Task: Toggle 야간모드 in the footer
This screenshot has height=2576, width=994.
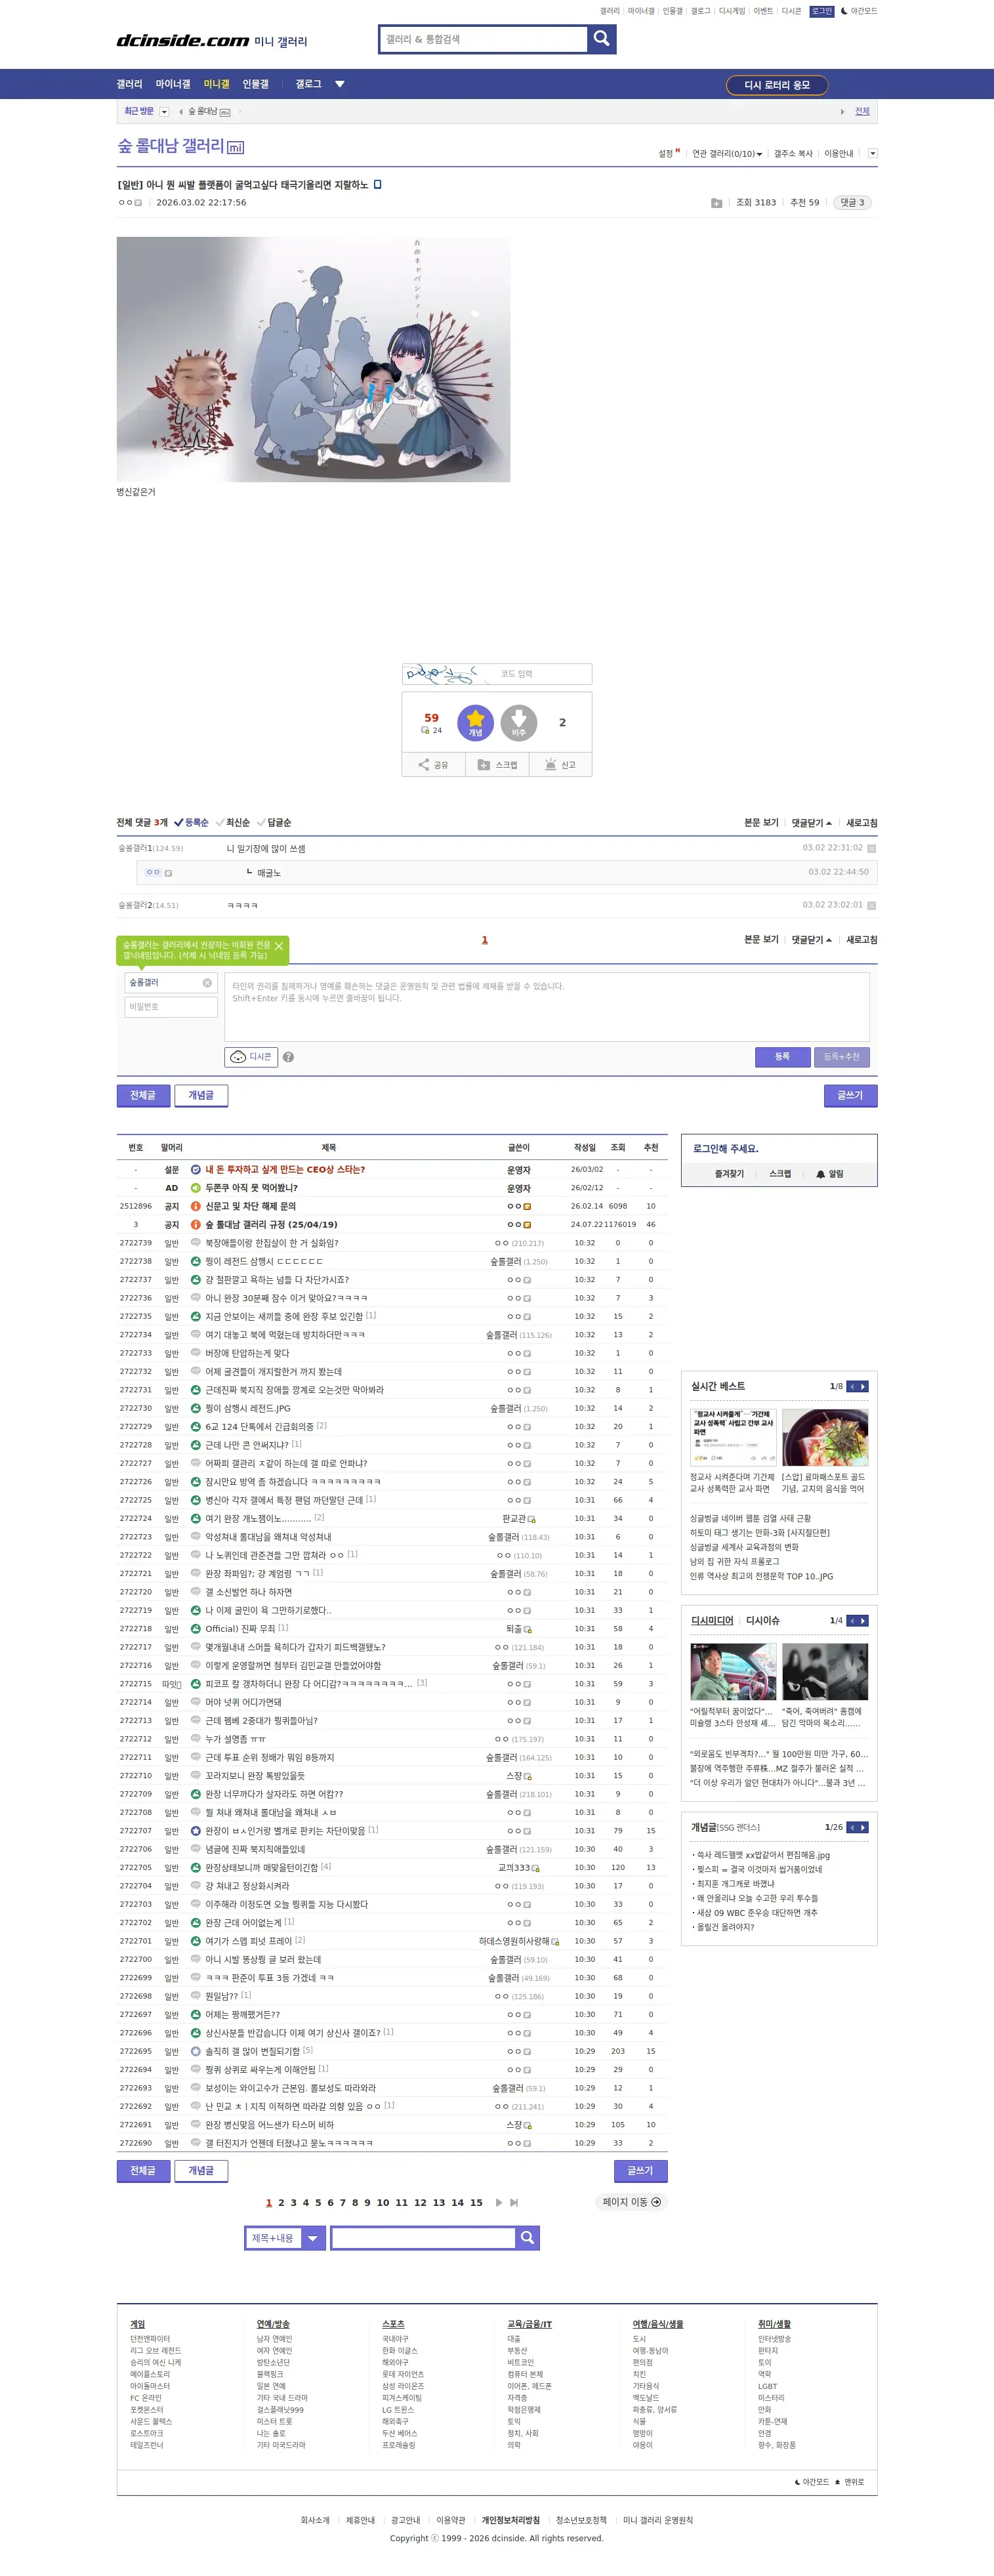Action: [x=812, y=2482]
